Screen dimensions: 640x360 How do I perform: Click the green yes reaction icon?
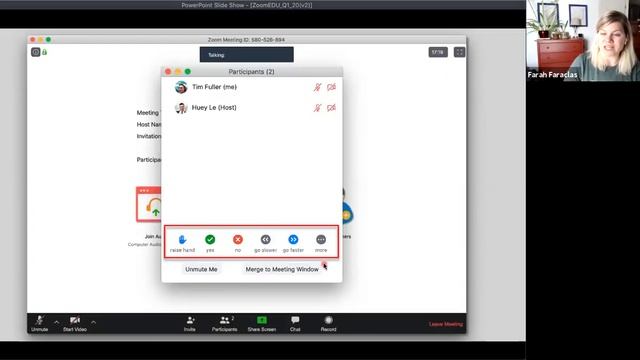click(210, 240)
